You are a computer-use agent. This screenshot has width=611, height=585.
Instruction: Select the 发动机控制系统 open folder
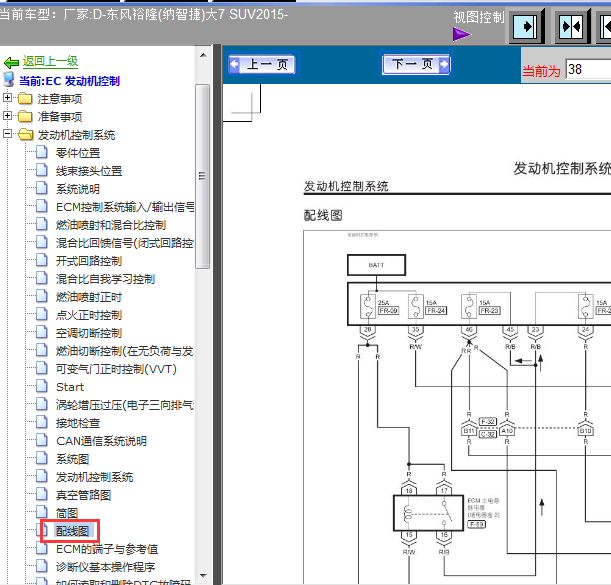[76, 135]
